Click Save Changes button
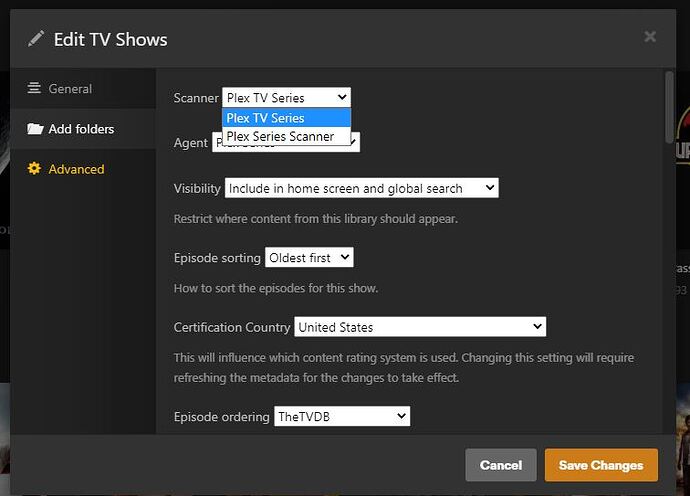690x496 pixels. (x=601, y=465)
